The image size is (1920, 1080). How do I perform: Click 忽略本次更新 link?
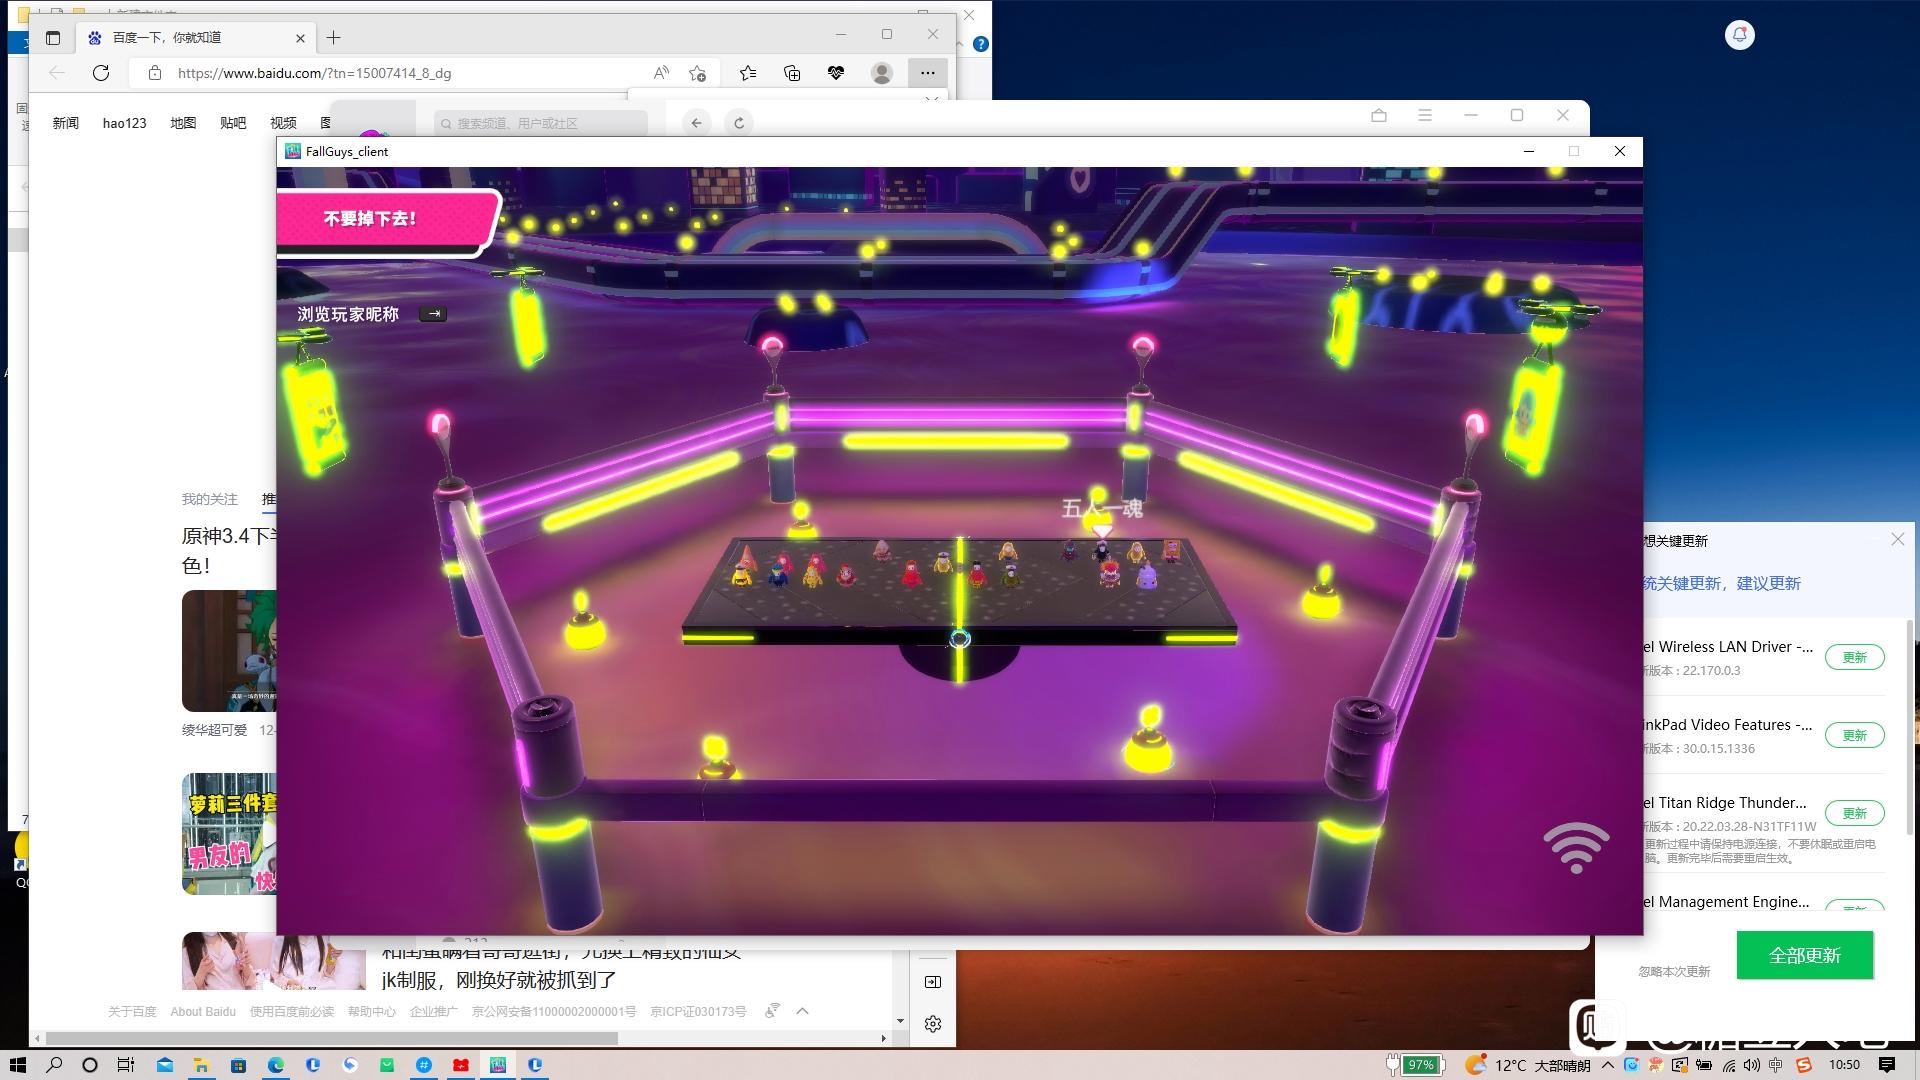coord(1674,972)
